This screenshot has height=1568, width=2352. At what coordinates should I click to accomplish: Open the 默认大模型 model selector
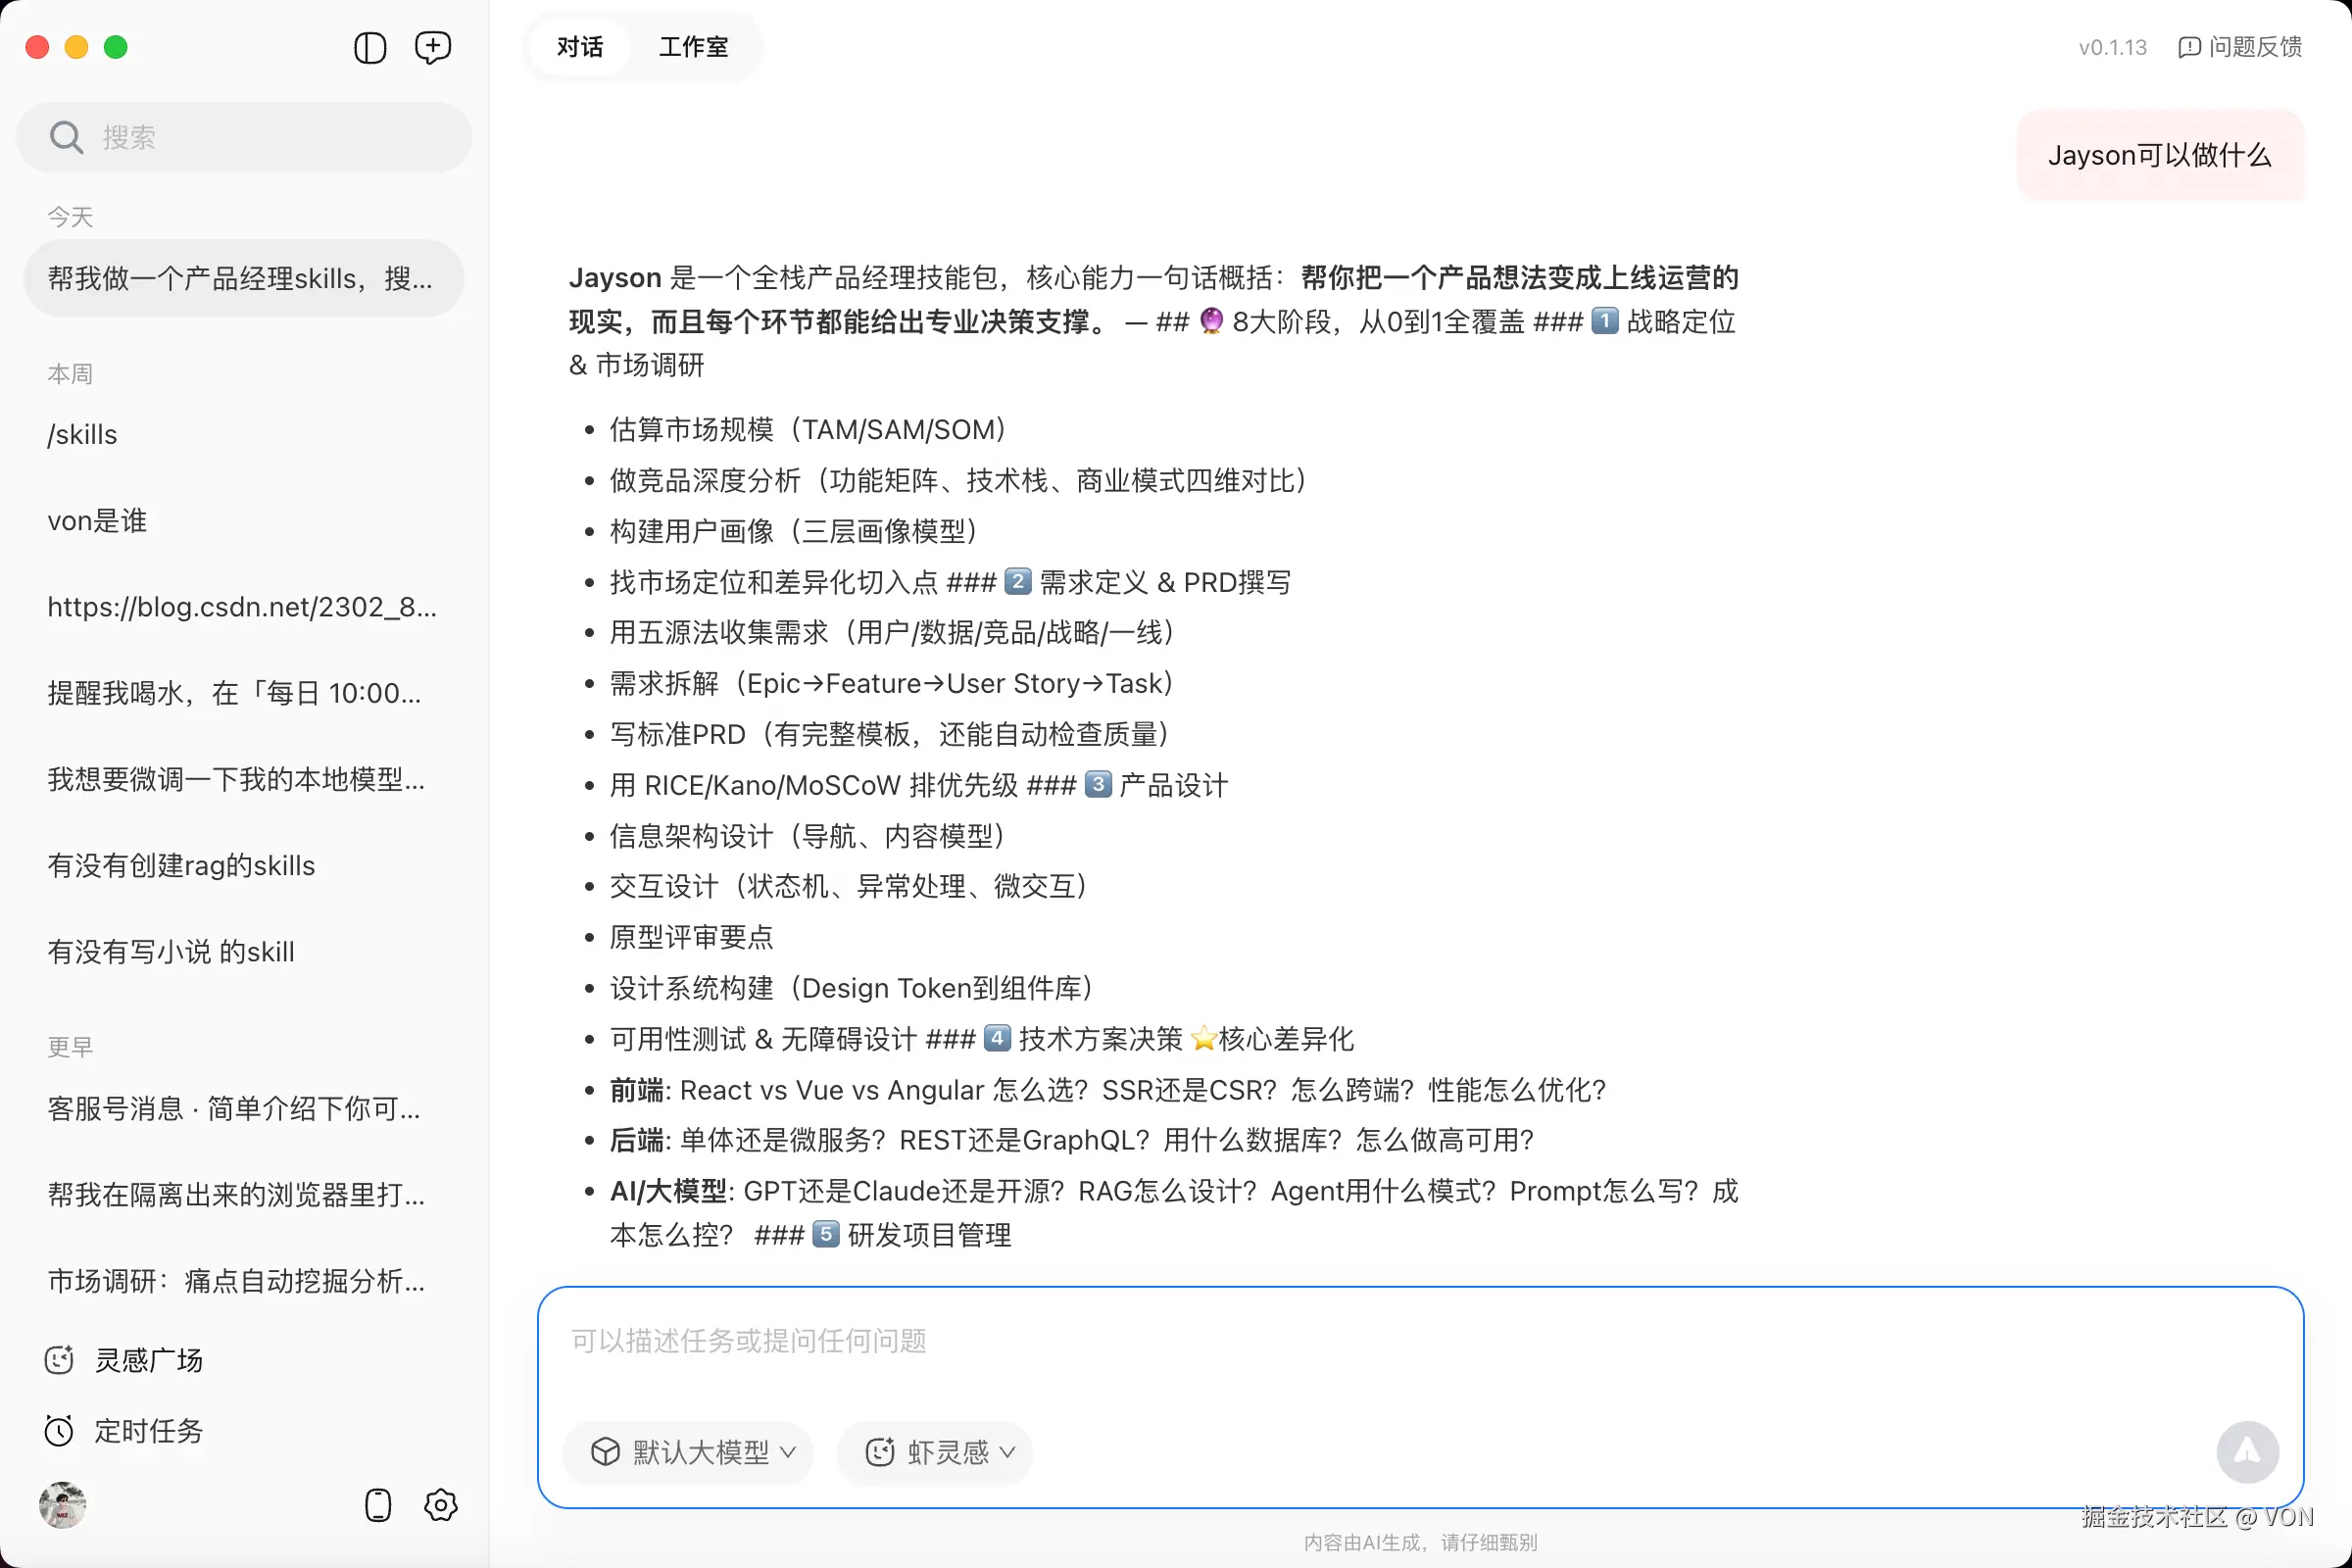pyautogui.click(x=688, y=1453)
